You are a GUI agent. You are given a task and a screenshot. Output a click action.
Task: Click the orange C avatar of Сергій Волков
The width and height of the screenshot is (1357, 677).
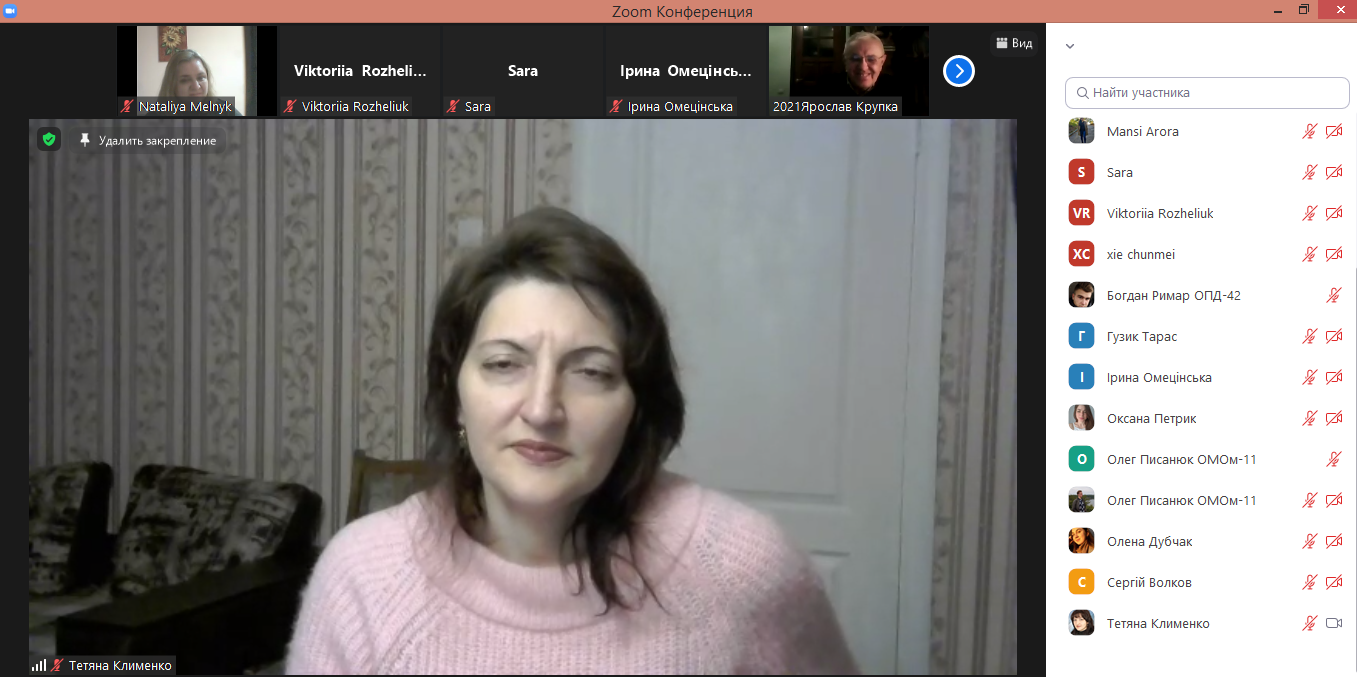pyautogui.click(x=1081, y=582)
